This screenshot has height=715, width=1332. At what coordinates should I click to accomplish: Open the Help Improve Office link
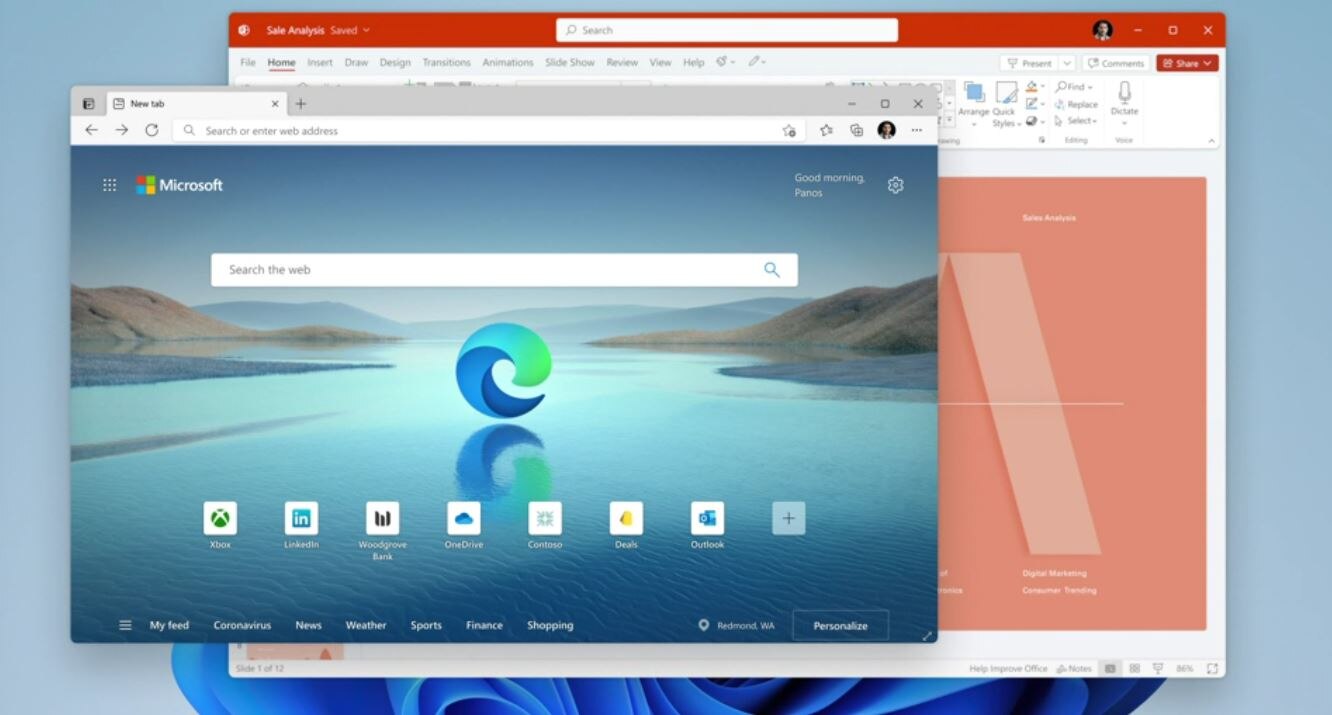(1009, 668)
